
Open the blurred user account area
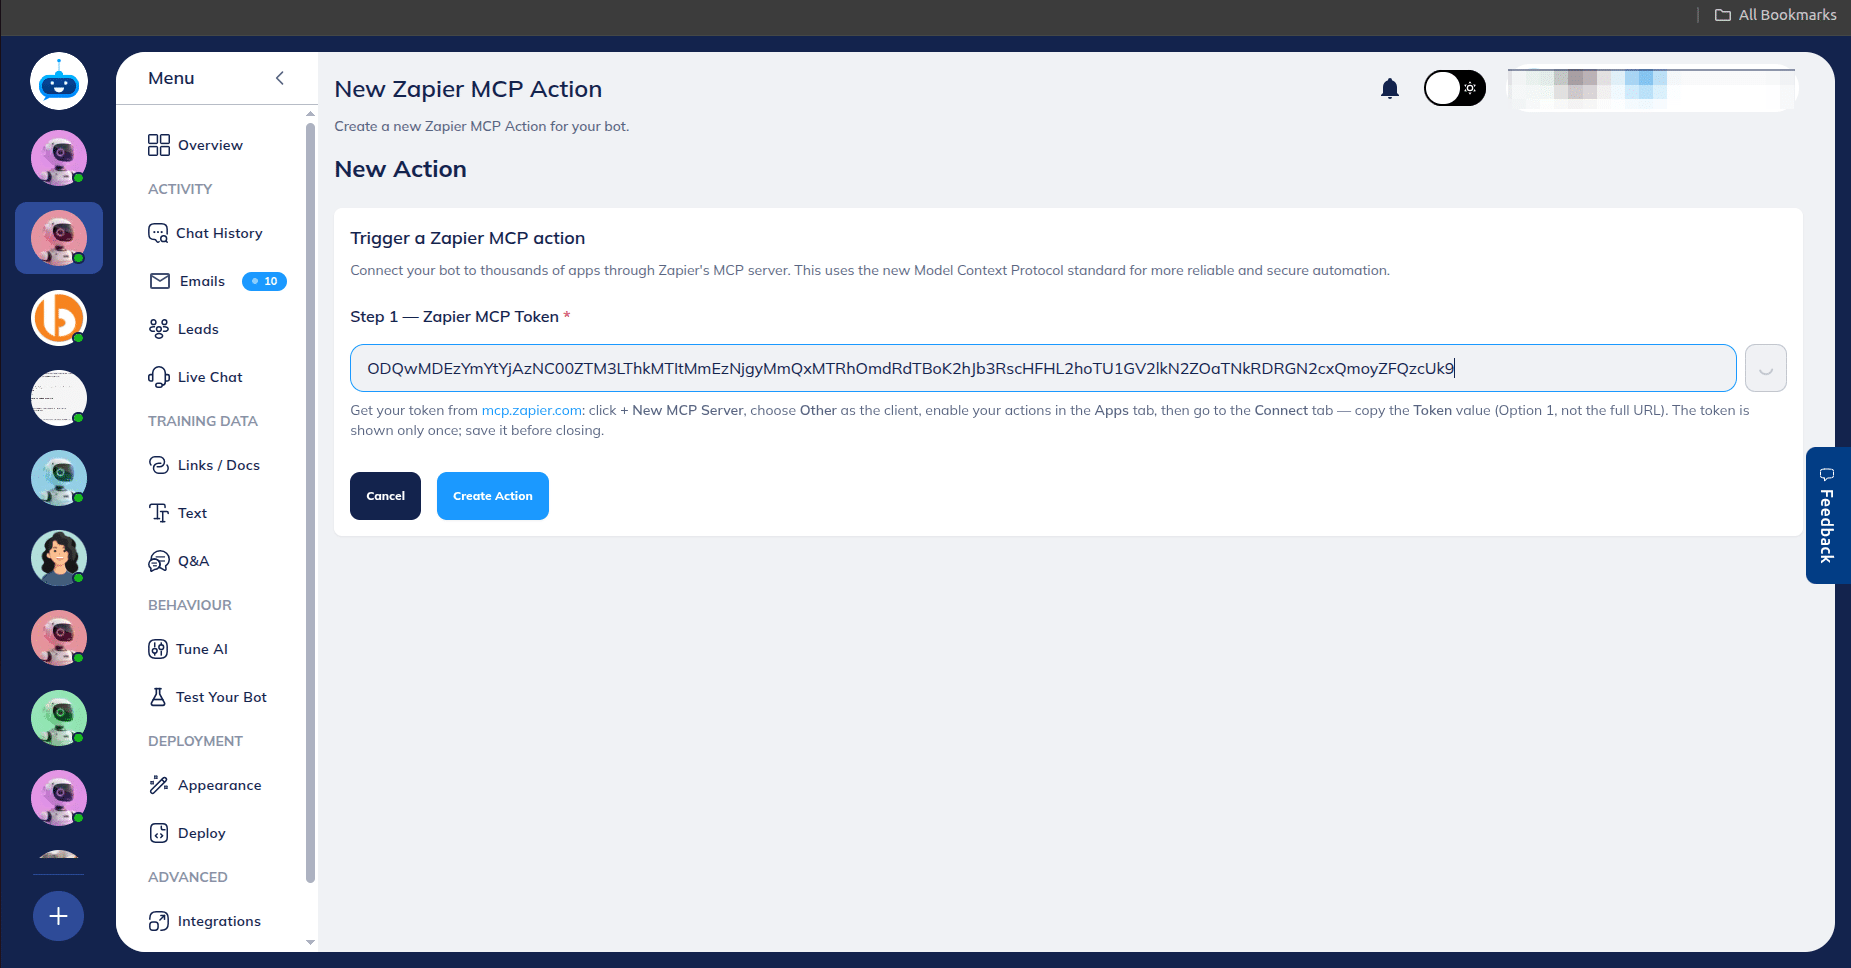point(1651,88)
